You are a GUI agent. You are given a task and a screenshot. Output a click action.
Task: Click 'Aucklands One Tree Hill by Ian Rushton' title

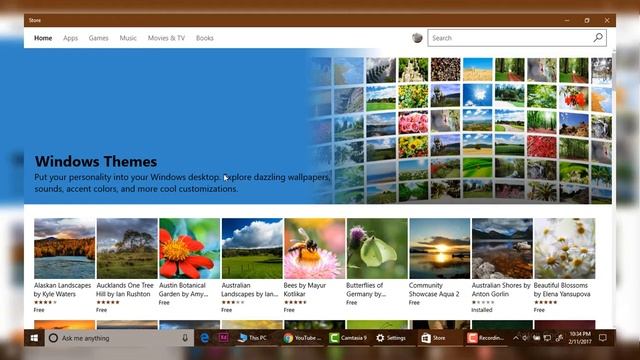tap(124, 289)
